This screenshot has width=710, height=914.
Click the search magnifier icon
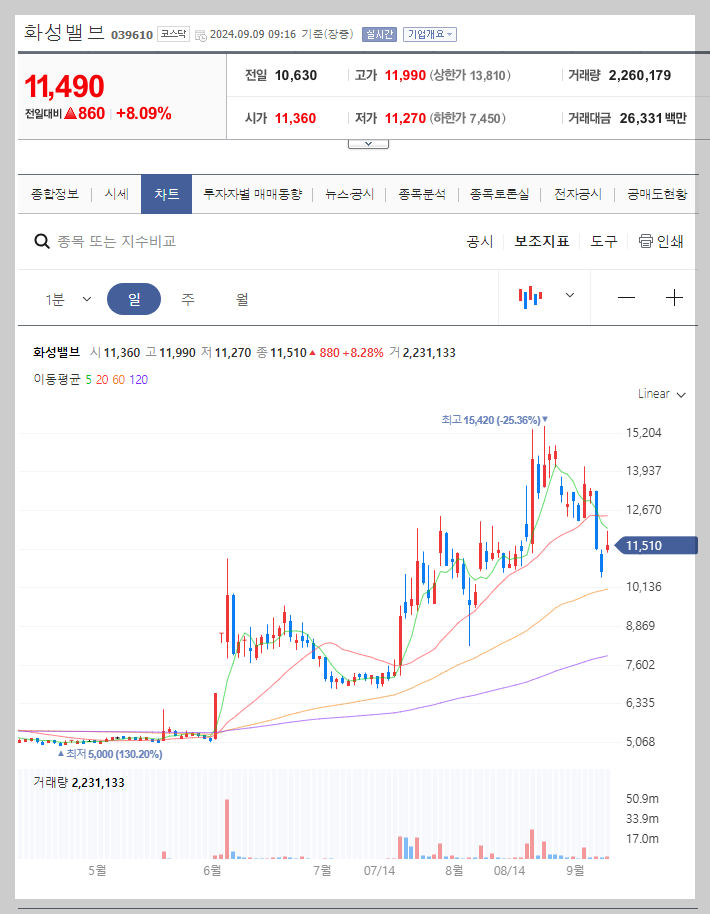tap(42, 240)
